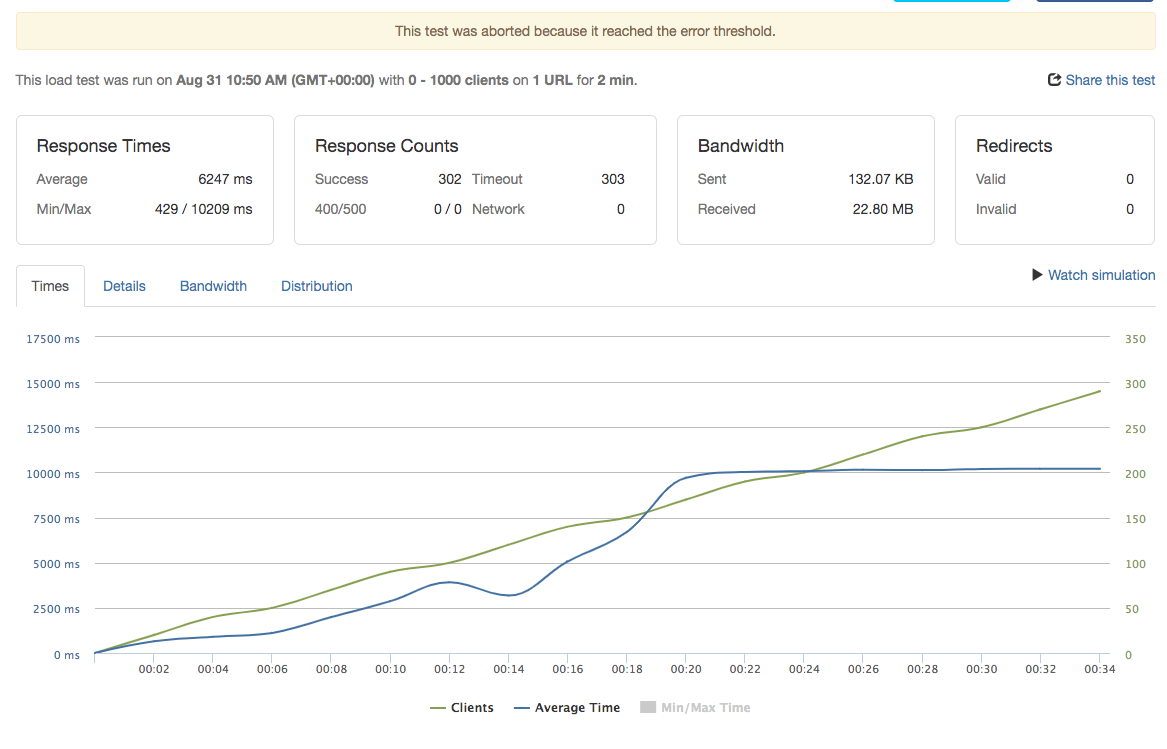This screenshot has width=1167, height=749.
Task: Click the Response Counts summary panel
Action: 475,179
